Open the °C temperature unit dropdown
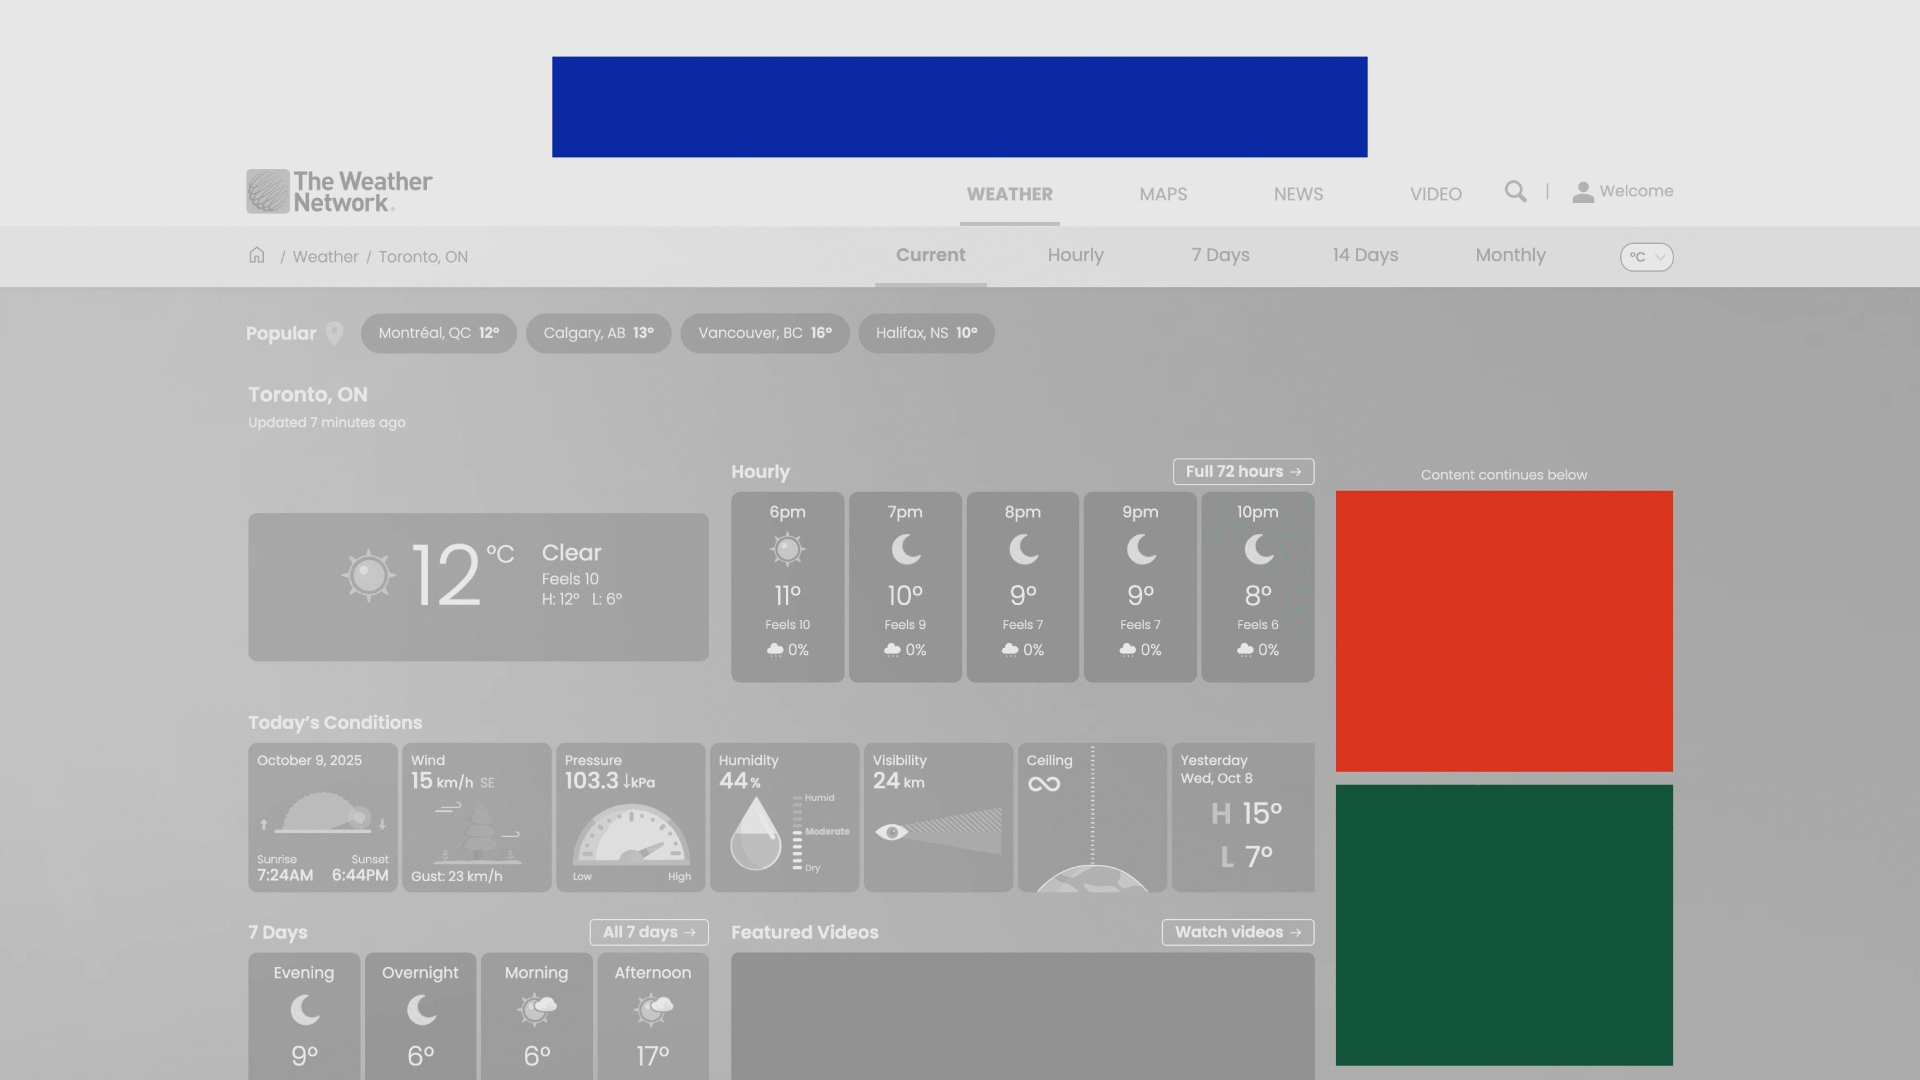The image size is (1920, 1080). click(1646, 257)
